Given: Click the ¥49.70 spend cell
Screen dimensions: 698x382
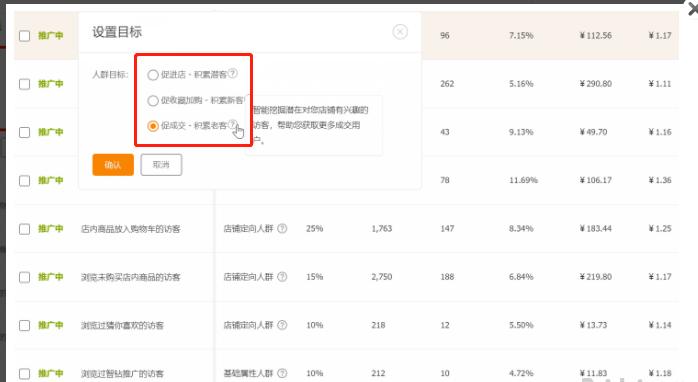Looking at the screenshot, I should point(593,132).
